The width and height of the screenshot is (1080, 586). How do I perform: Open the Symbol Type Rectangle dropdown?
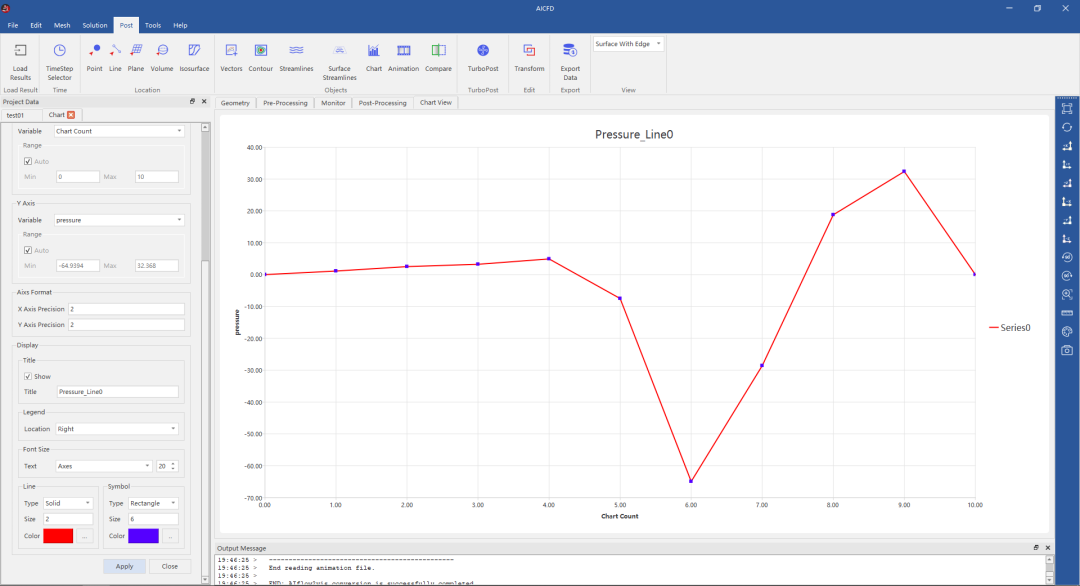coord(153,503)
